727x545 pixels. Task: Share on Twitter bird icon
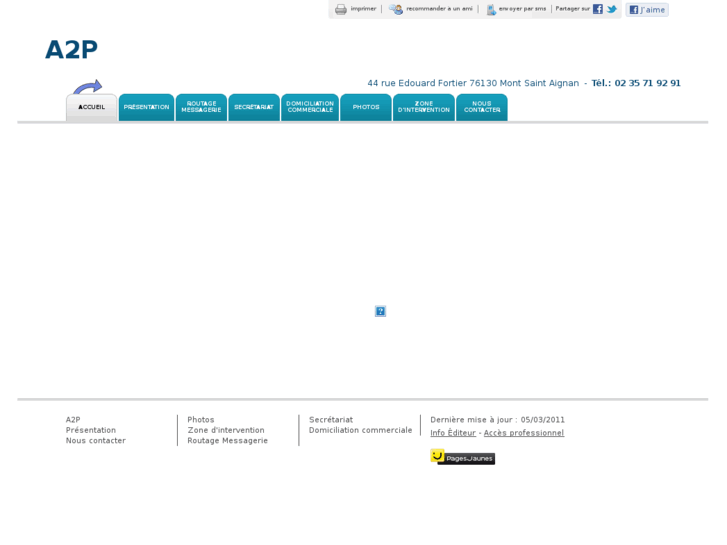612,9
